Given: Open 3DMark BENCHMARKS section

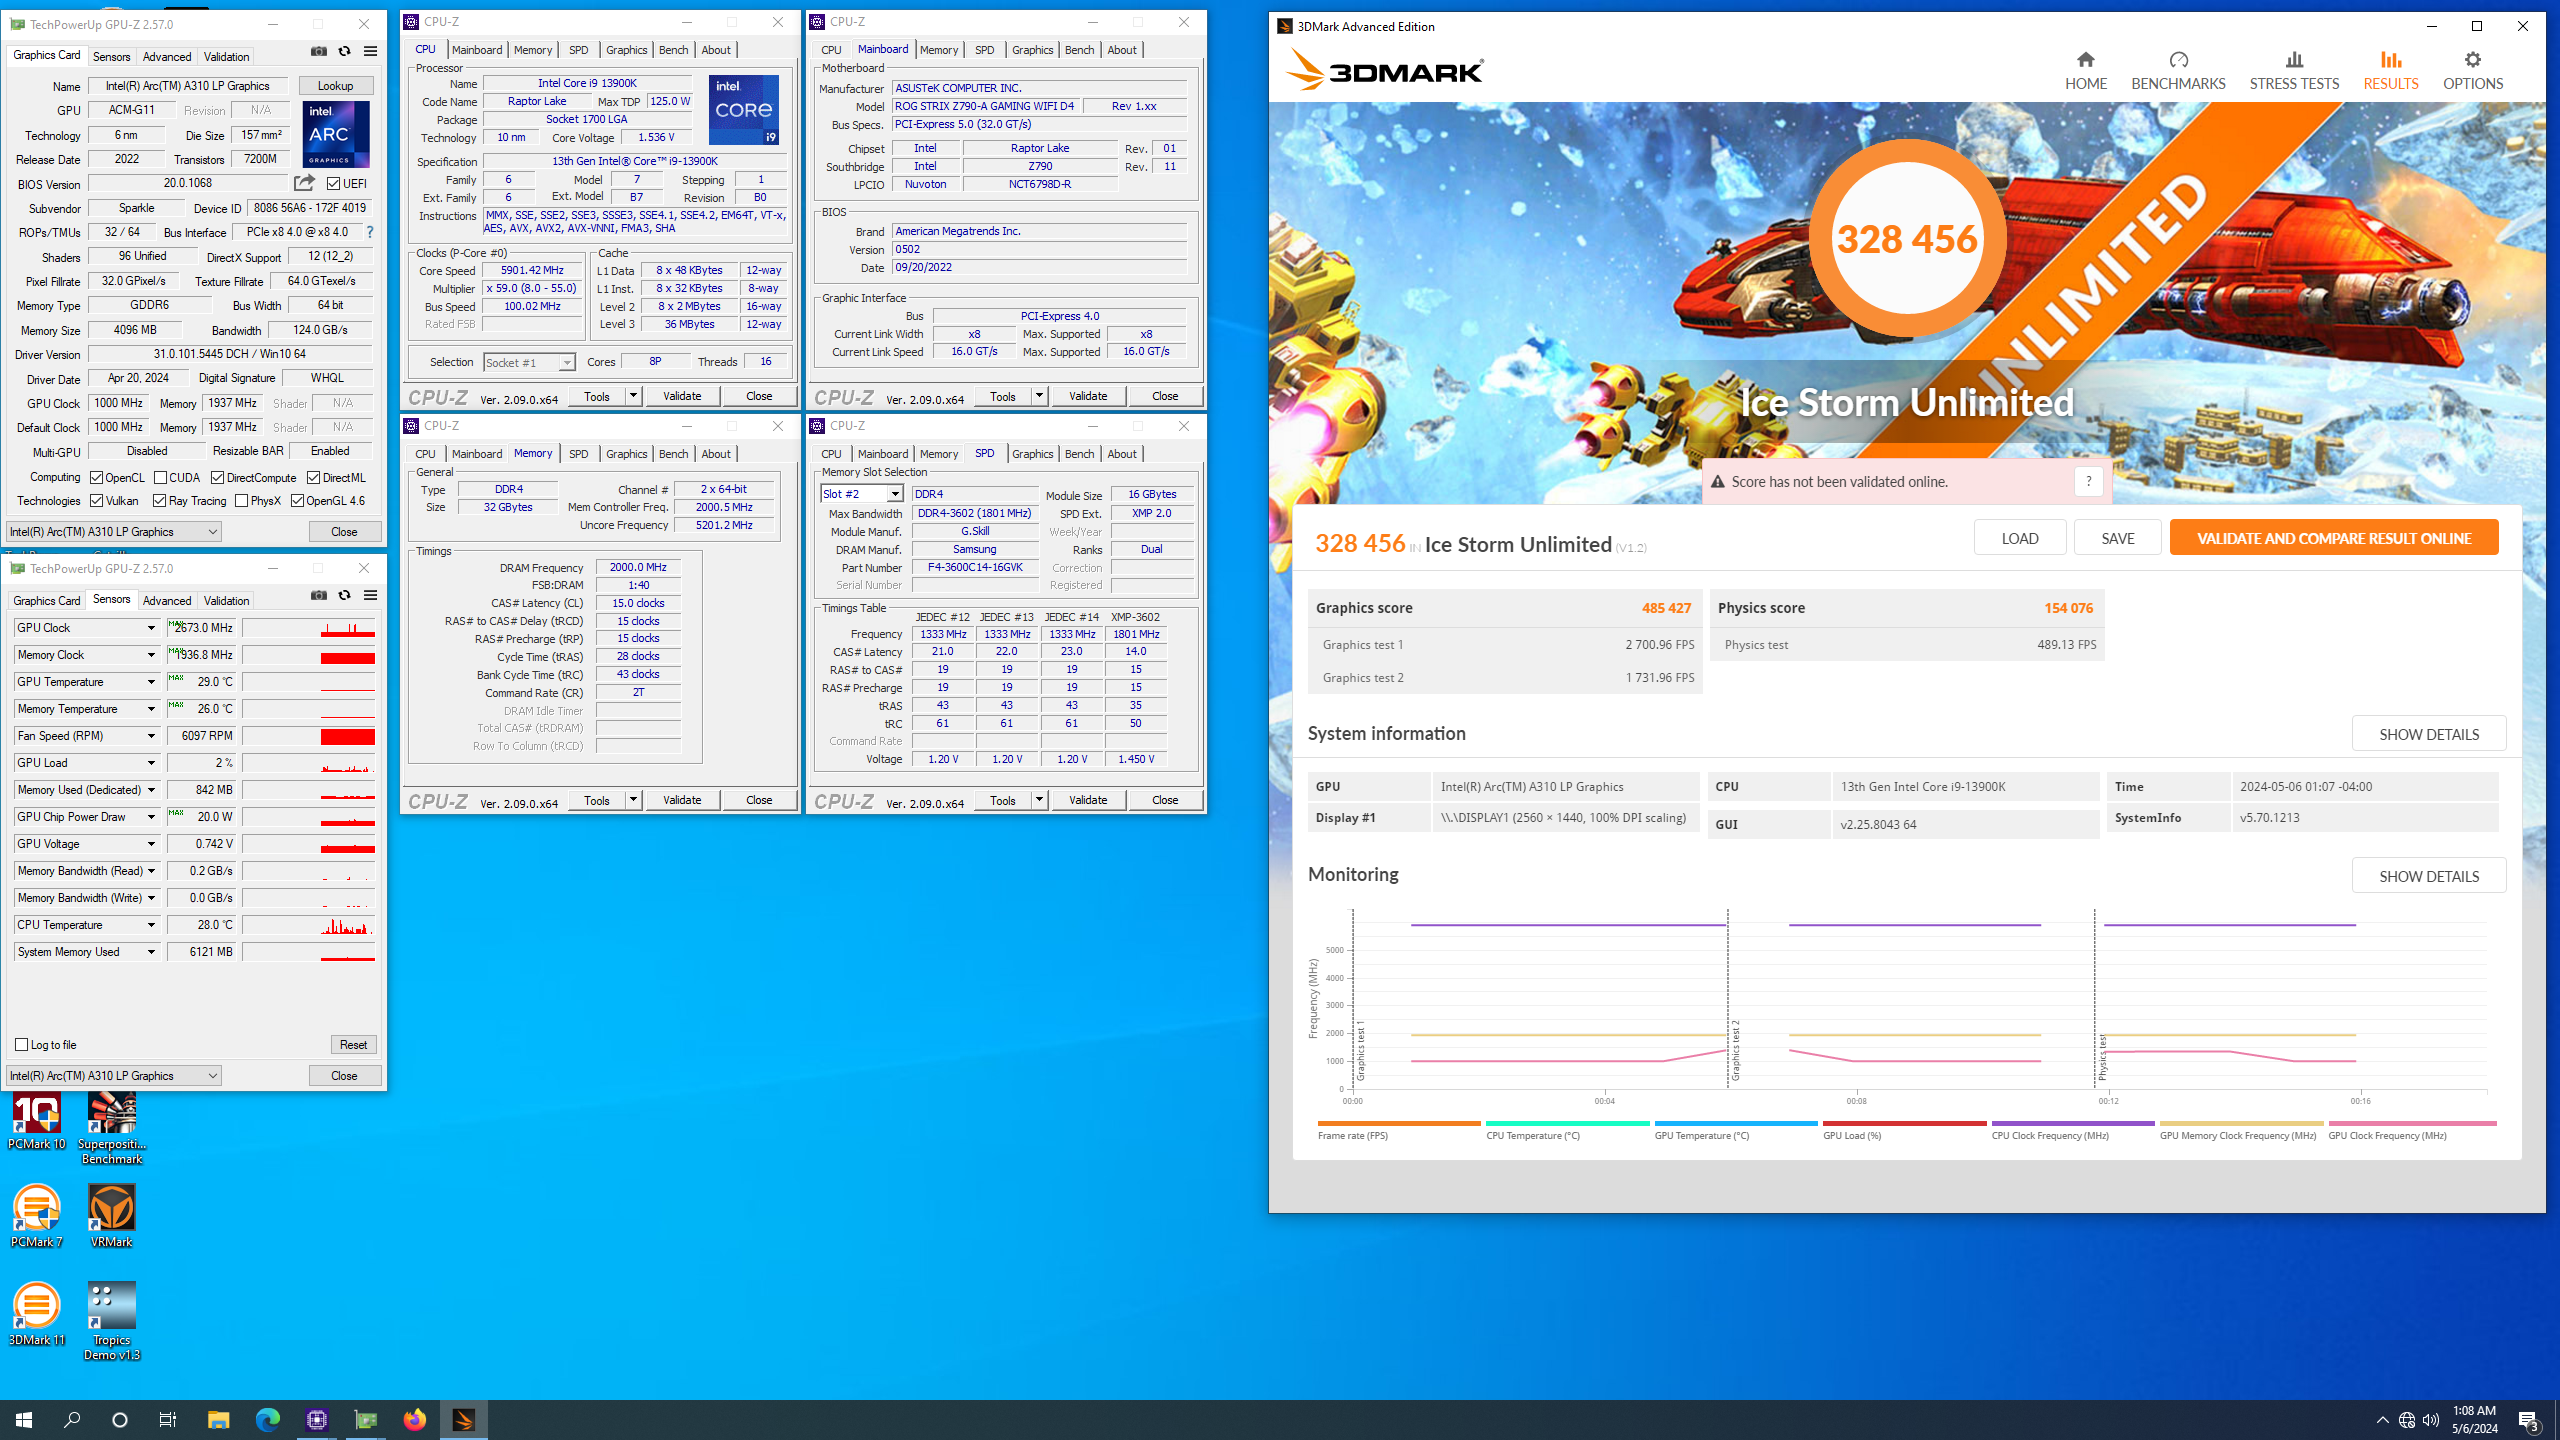Looking at the screenshot, I should pos(2178,71).
